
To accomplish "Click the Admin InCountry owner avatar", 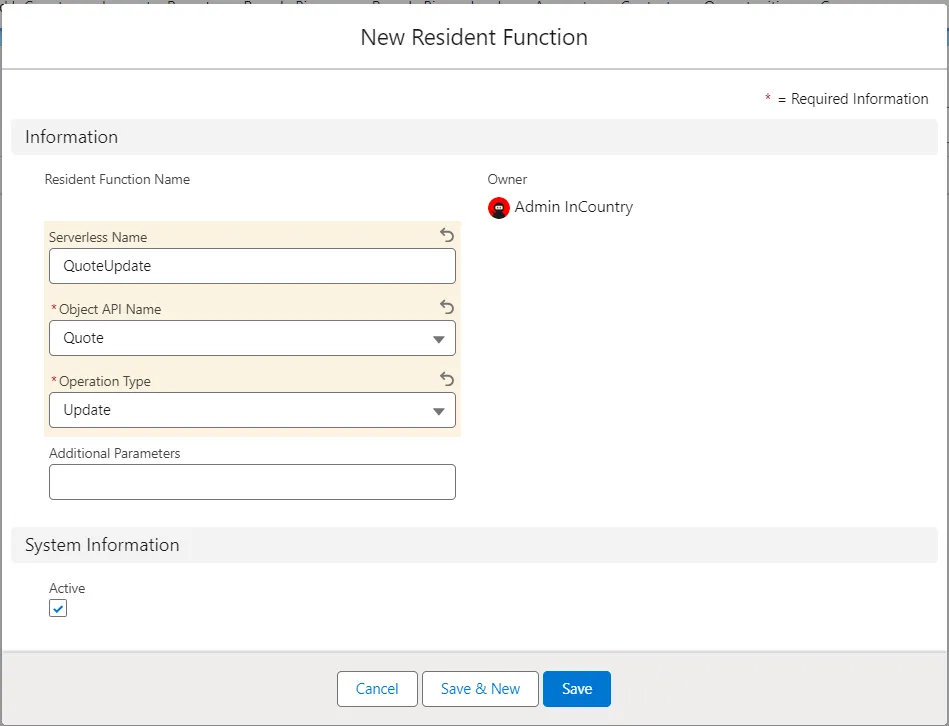I will point(499,208).
